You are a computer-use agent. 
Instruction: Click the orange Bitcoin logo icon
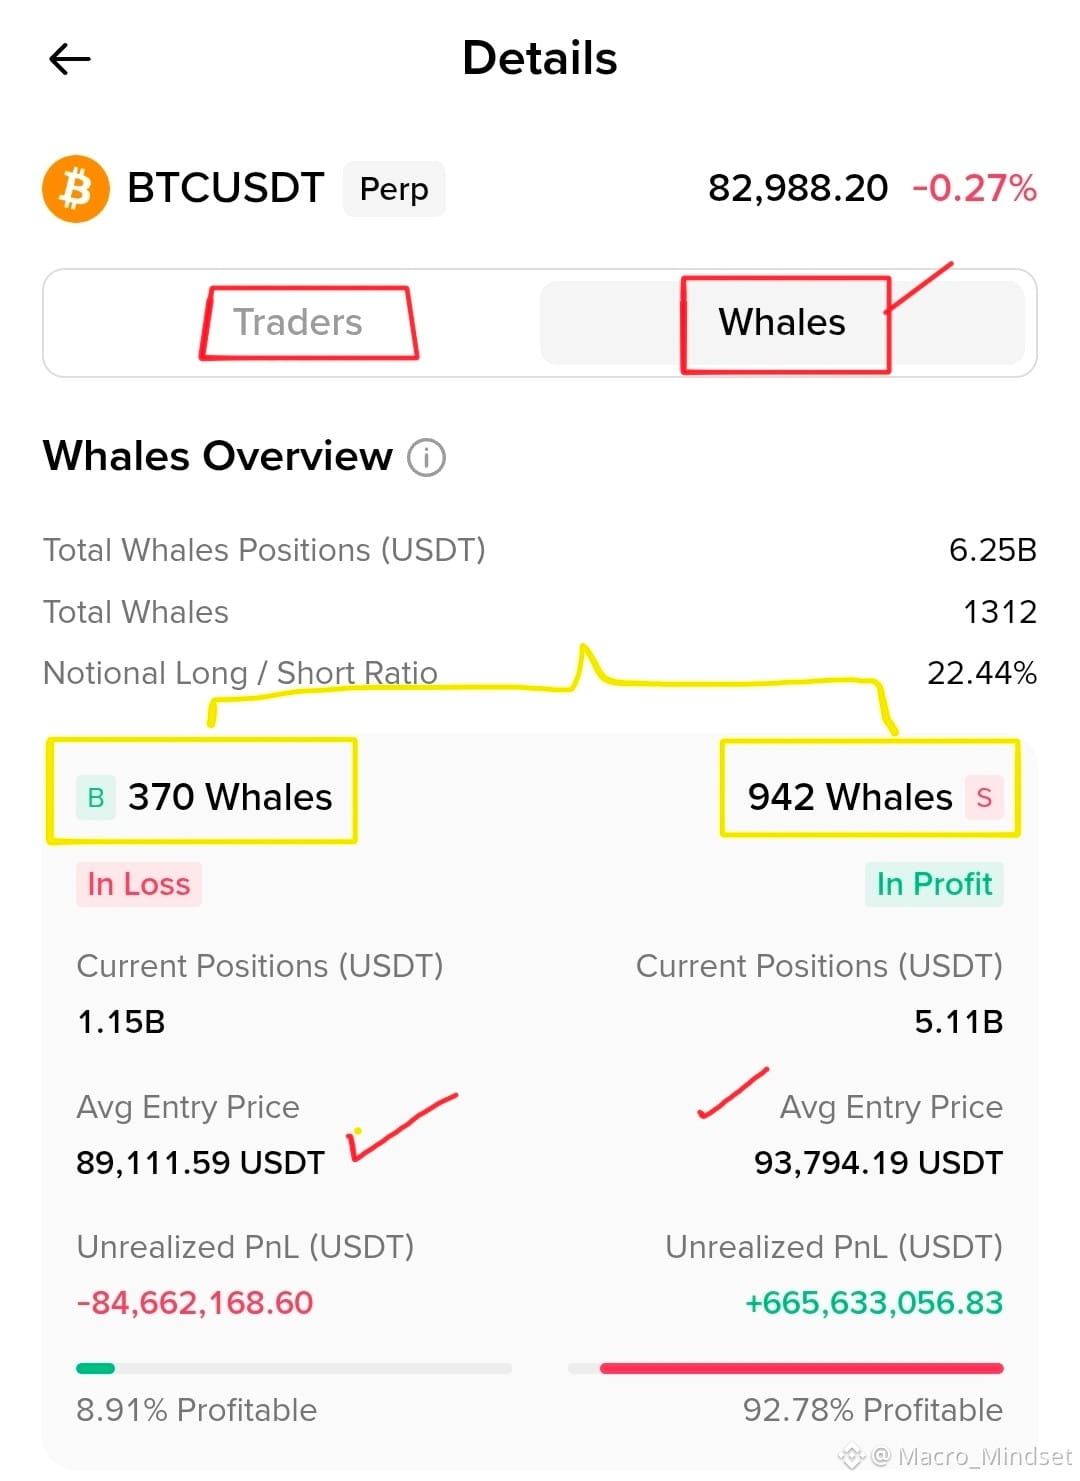click(76, 188)
